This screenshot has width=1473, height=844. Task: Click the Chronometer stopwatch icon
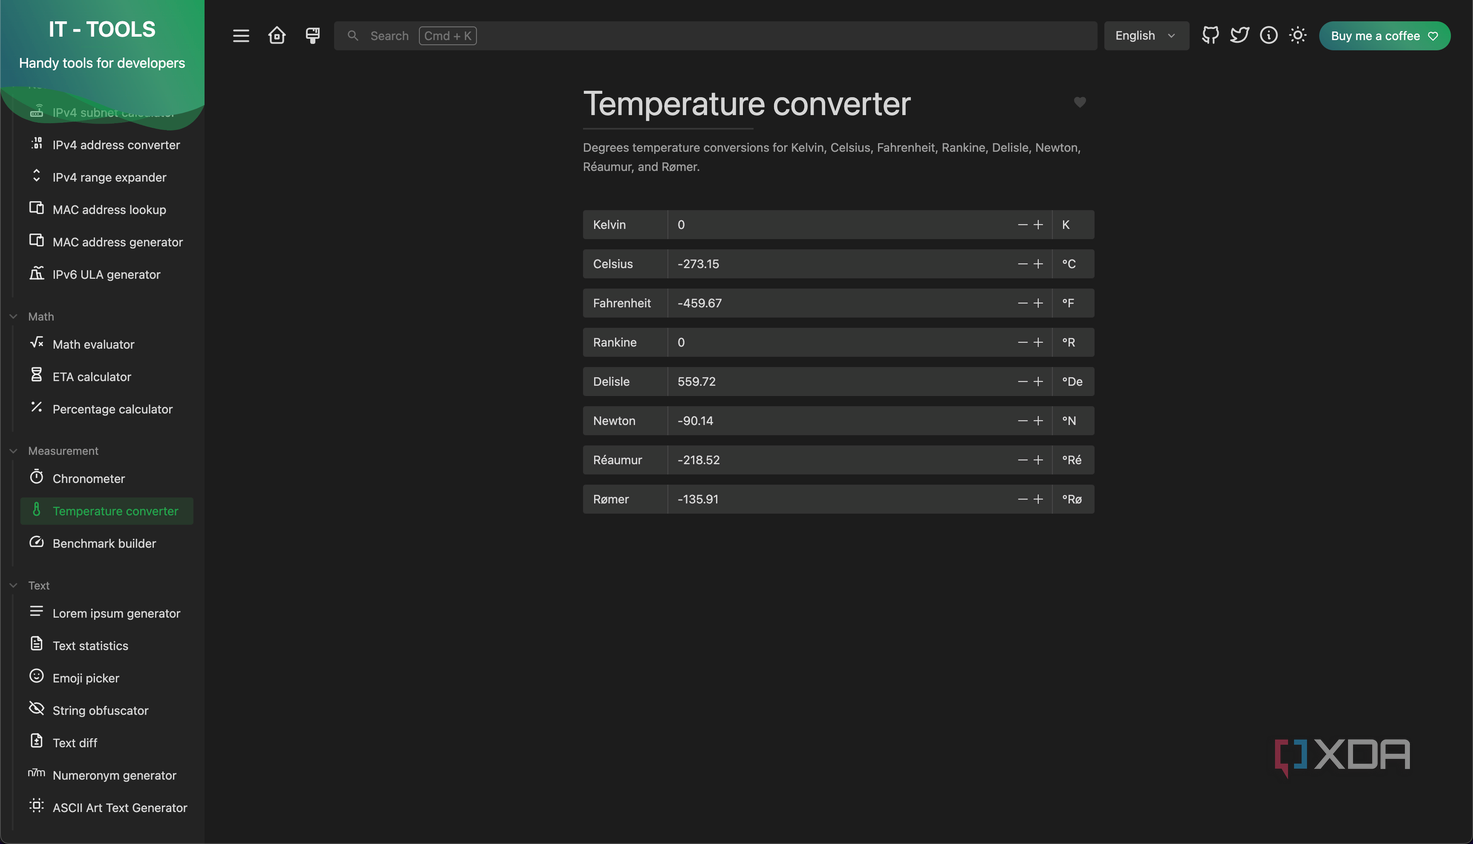[37, 477]
